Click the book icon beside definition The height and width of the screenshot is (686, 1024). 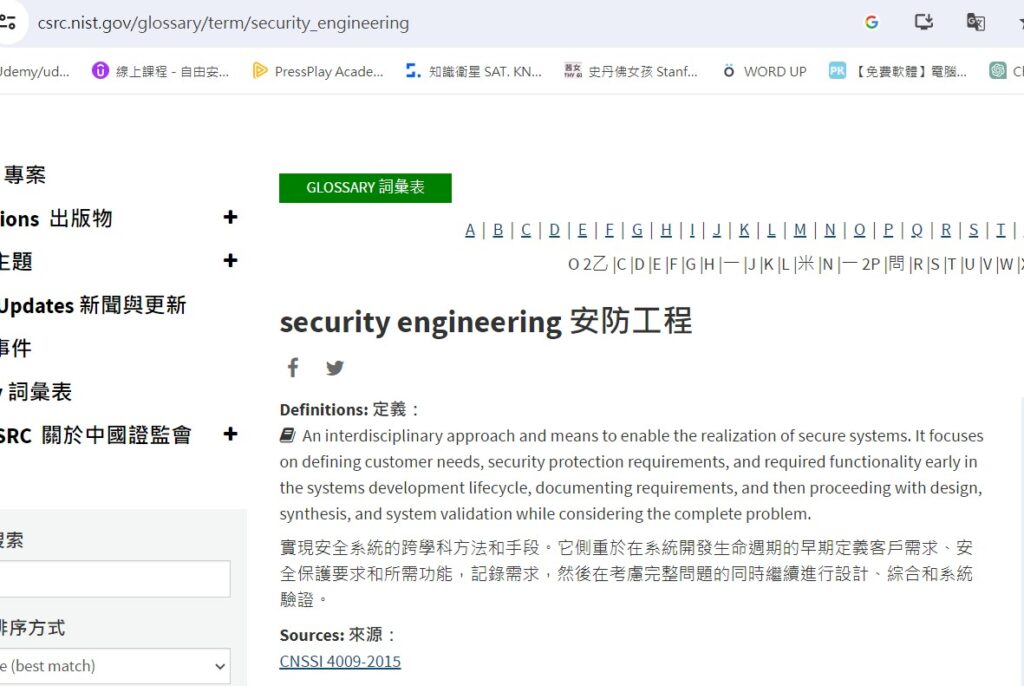(x=288, y=435)
